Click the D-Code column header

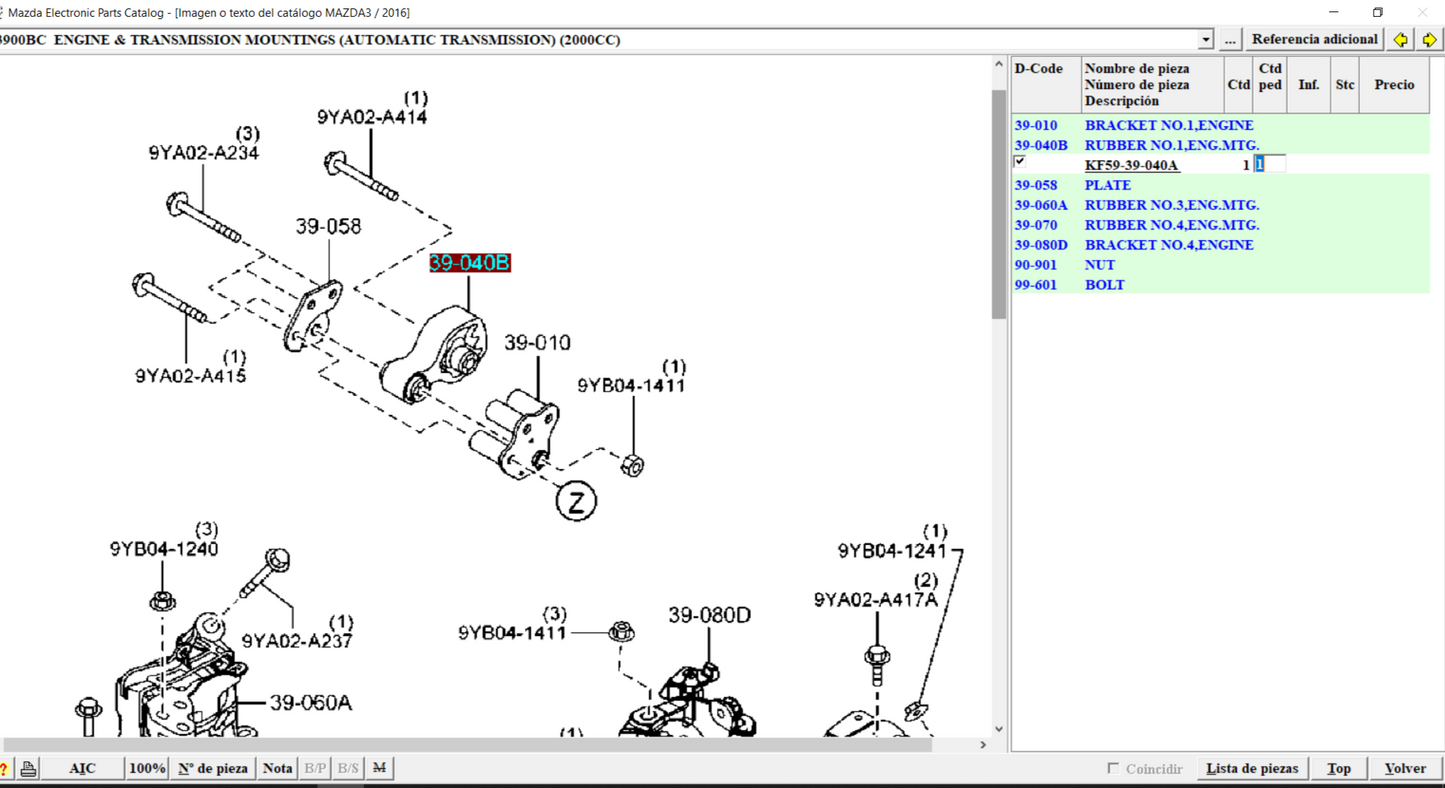coord(1046,84)
